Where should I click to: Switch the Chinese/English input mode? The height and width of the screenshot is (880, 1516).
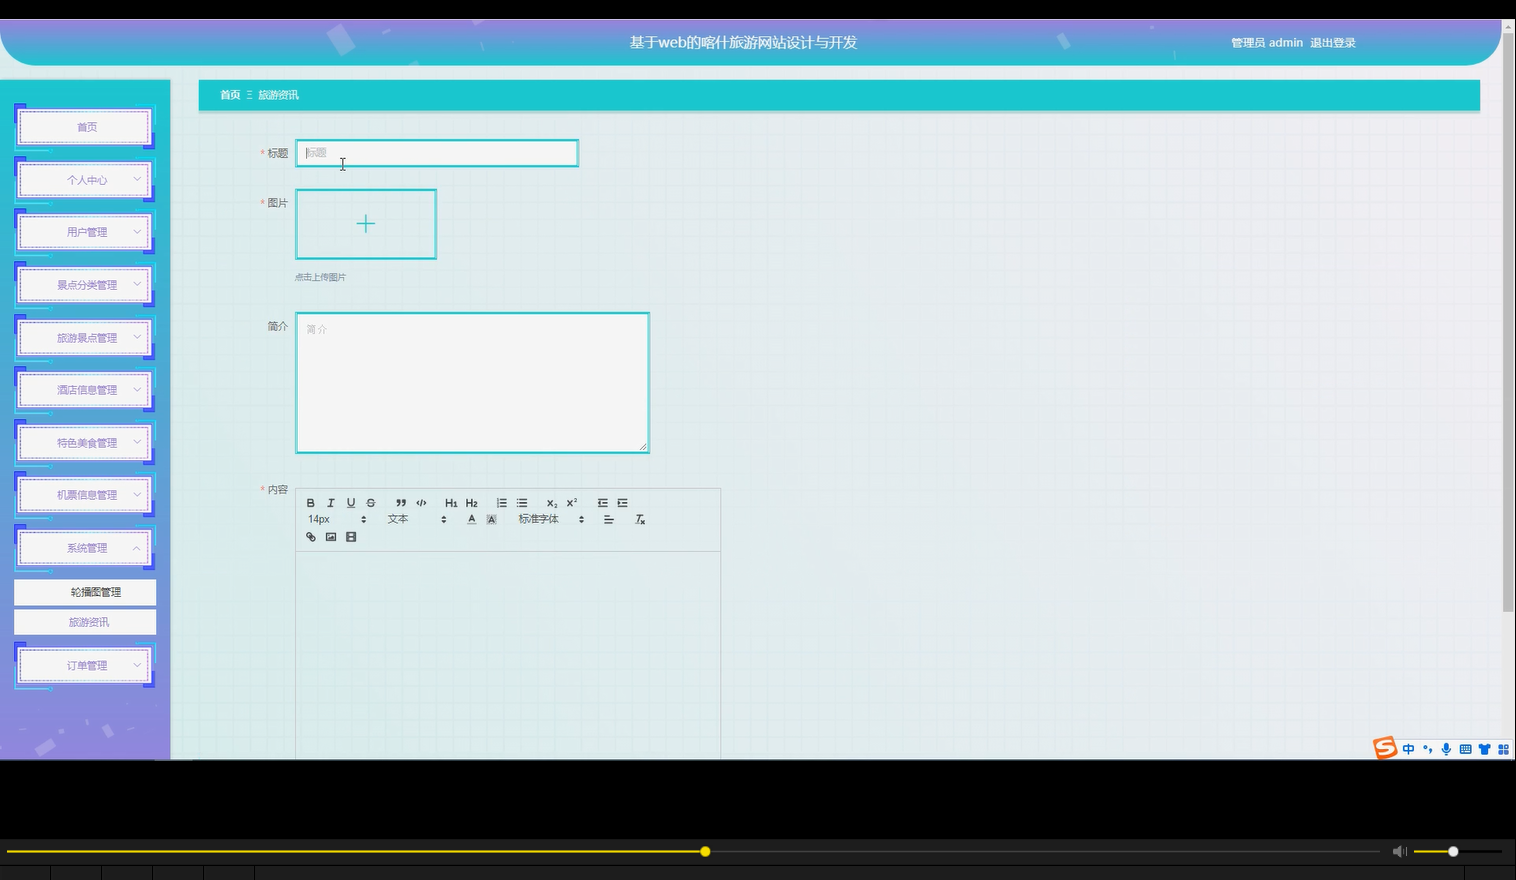click(1408, 749)
